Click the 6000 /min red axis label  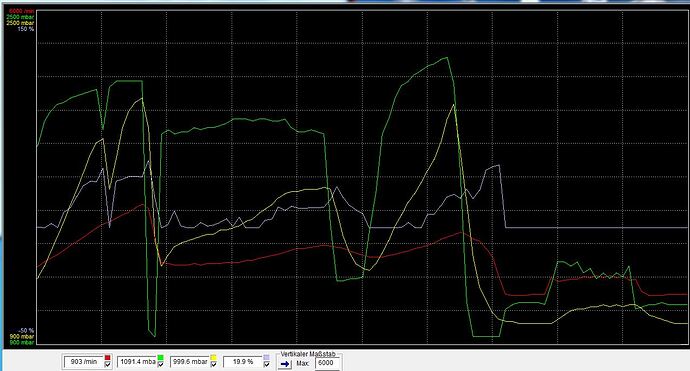pos(22,11)
